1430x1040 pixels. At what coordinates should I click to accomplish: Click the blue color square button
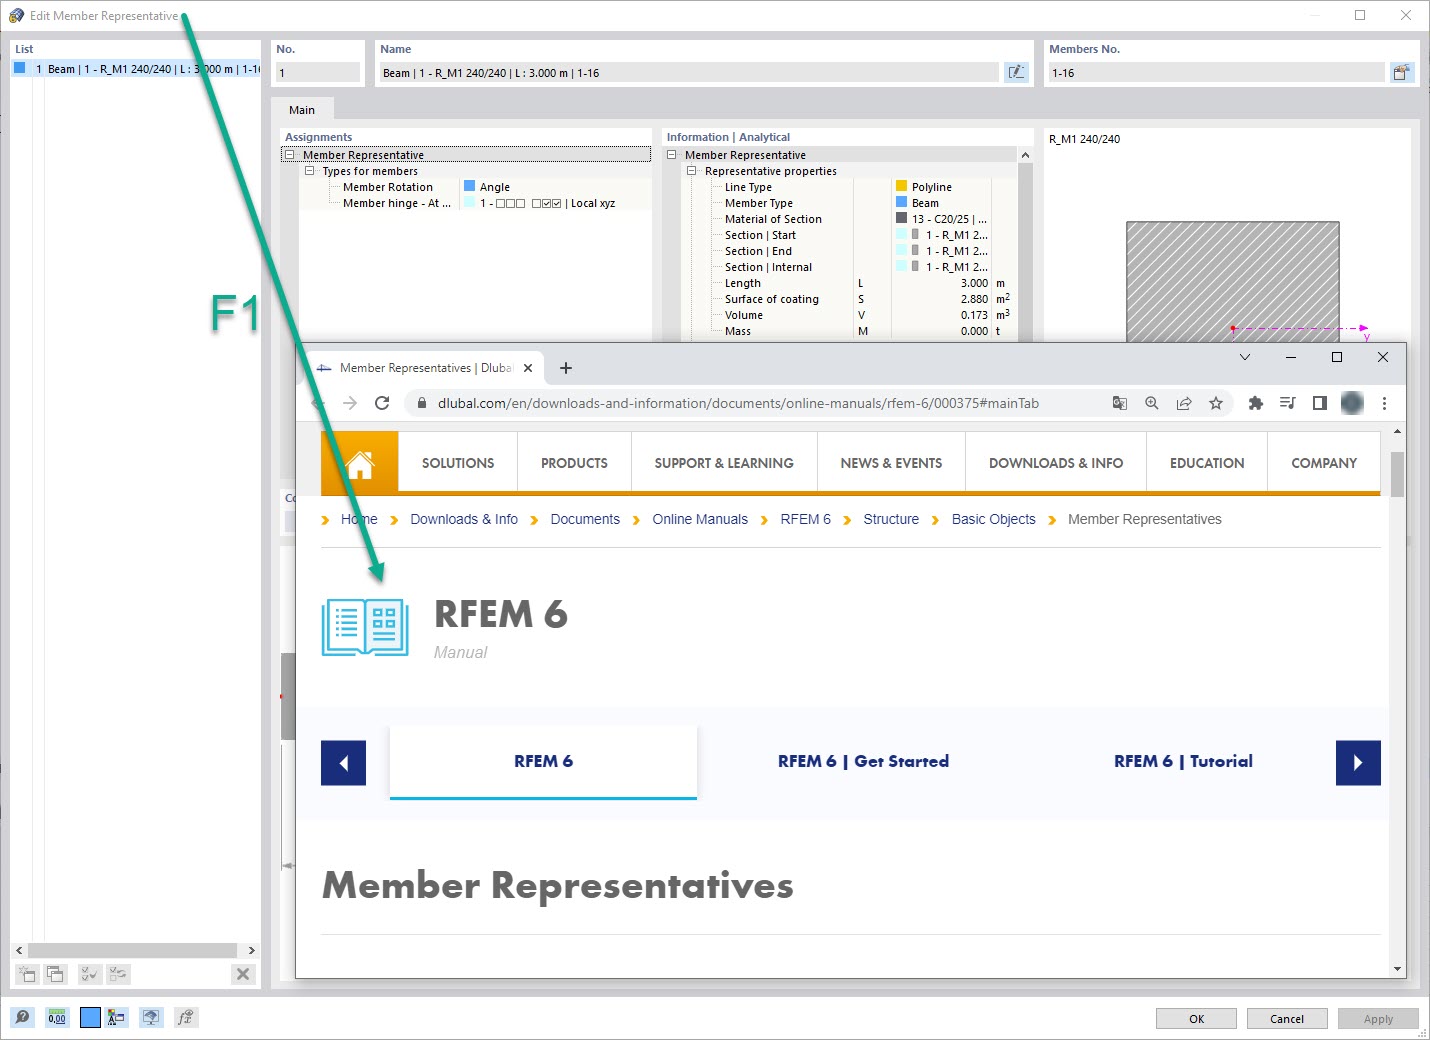tap(90, 1017)
